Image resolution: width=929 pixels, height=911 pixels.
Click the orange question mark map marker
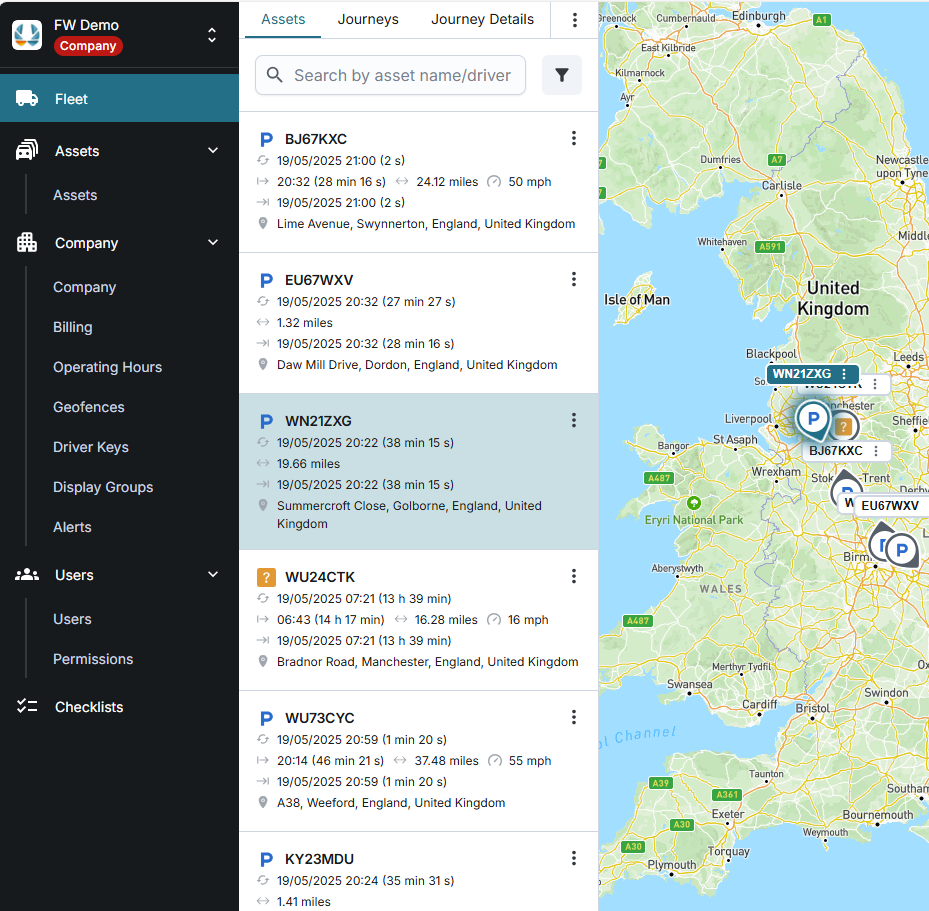pos(845,427)
